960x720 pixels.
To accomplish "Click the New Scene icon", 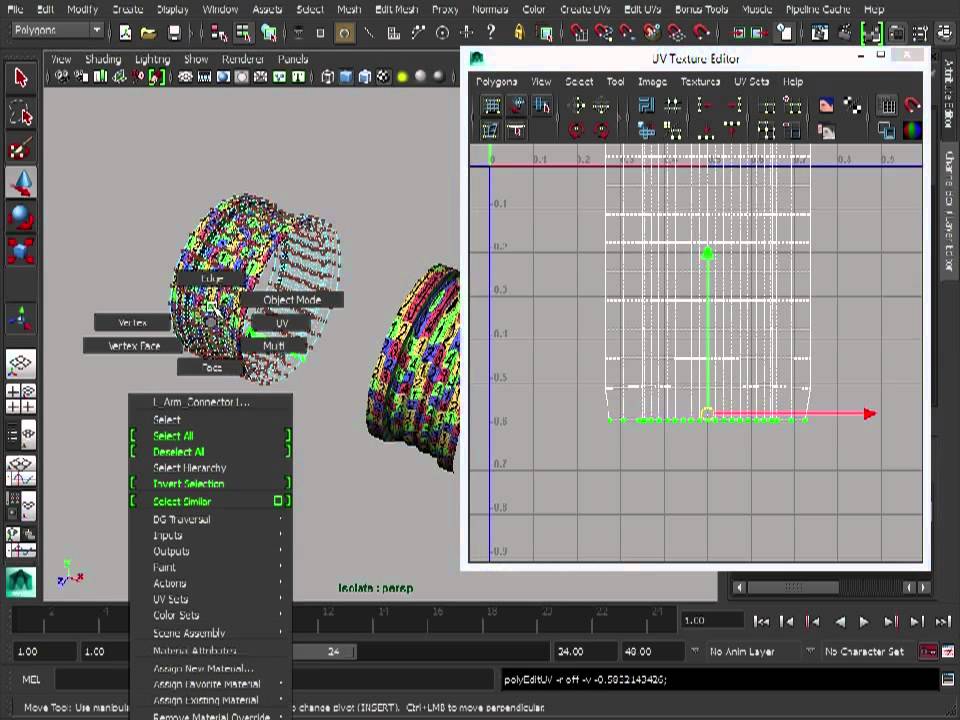I will (125, 32).
